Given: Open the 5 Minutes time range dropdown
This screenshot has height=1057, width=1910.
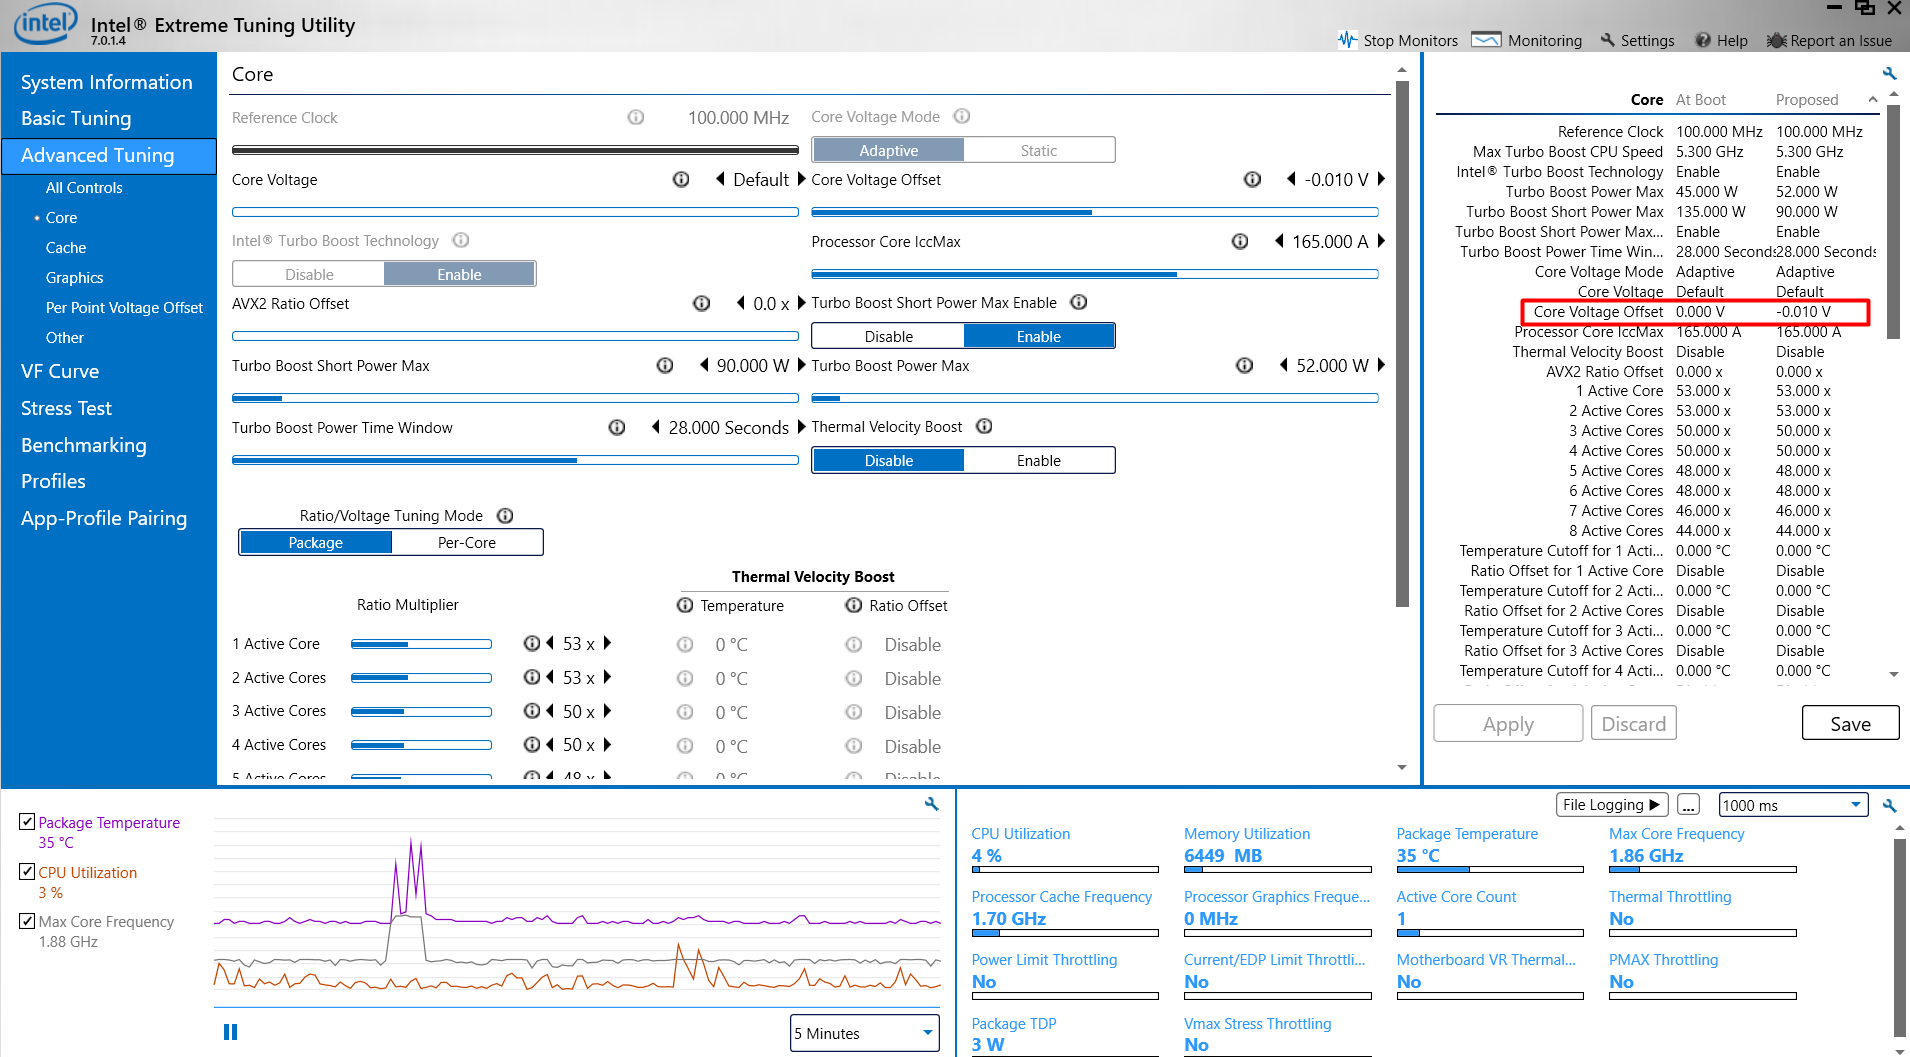Looking at the screenshot, I should pyautogui.click(x=865, y=1033).
